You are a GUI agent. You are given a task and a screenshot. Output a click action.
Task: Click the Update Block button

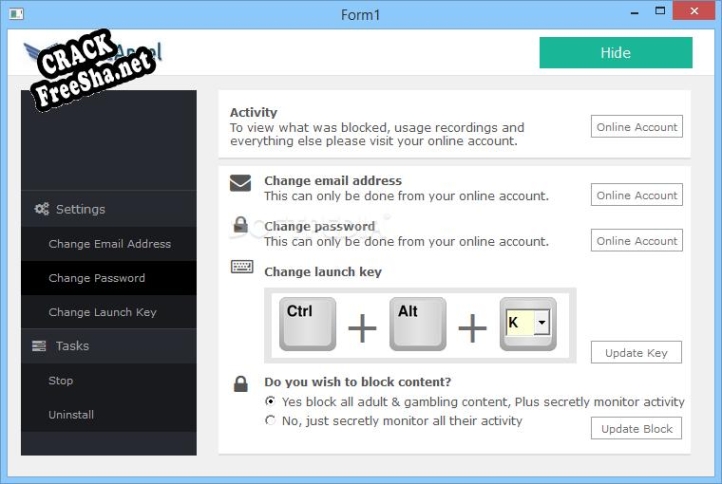tap(636, 429)
